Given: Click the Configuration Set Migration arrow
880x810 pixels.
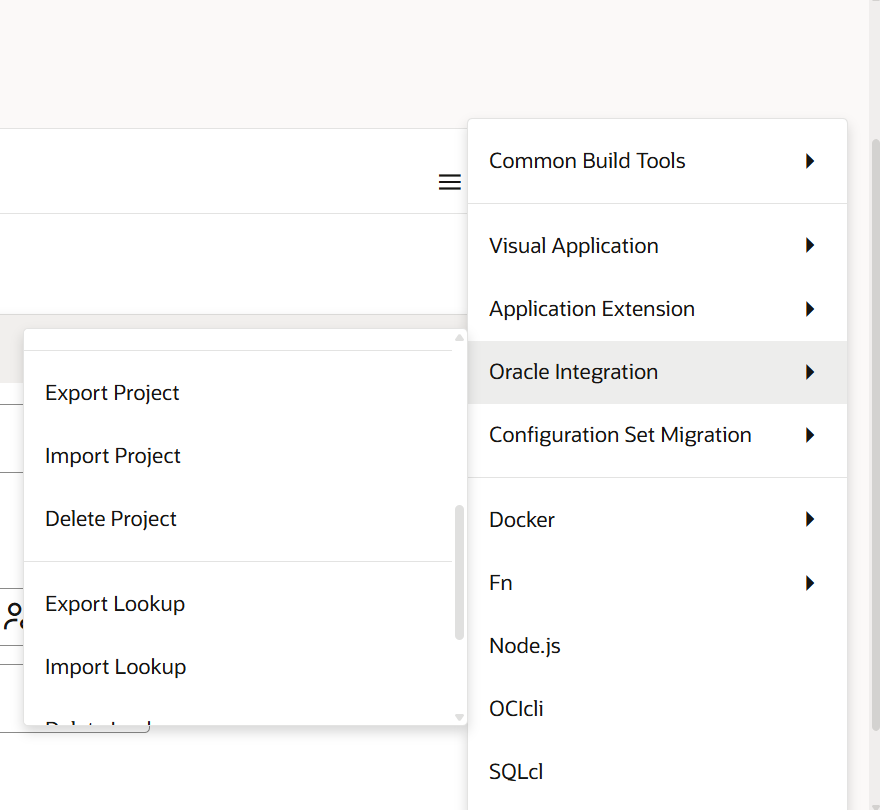Looking at the screenshot, I should click(x=810, y=435).
